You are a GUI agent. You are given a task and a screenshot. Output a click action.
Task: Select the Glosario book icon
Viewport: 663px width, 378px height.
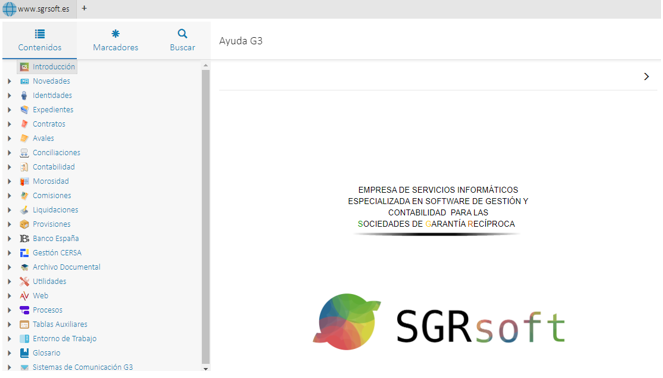pos(24,353)
